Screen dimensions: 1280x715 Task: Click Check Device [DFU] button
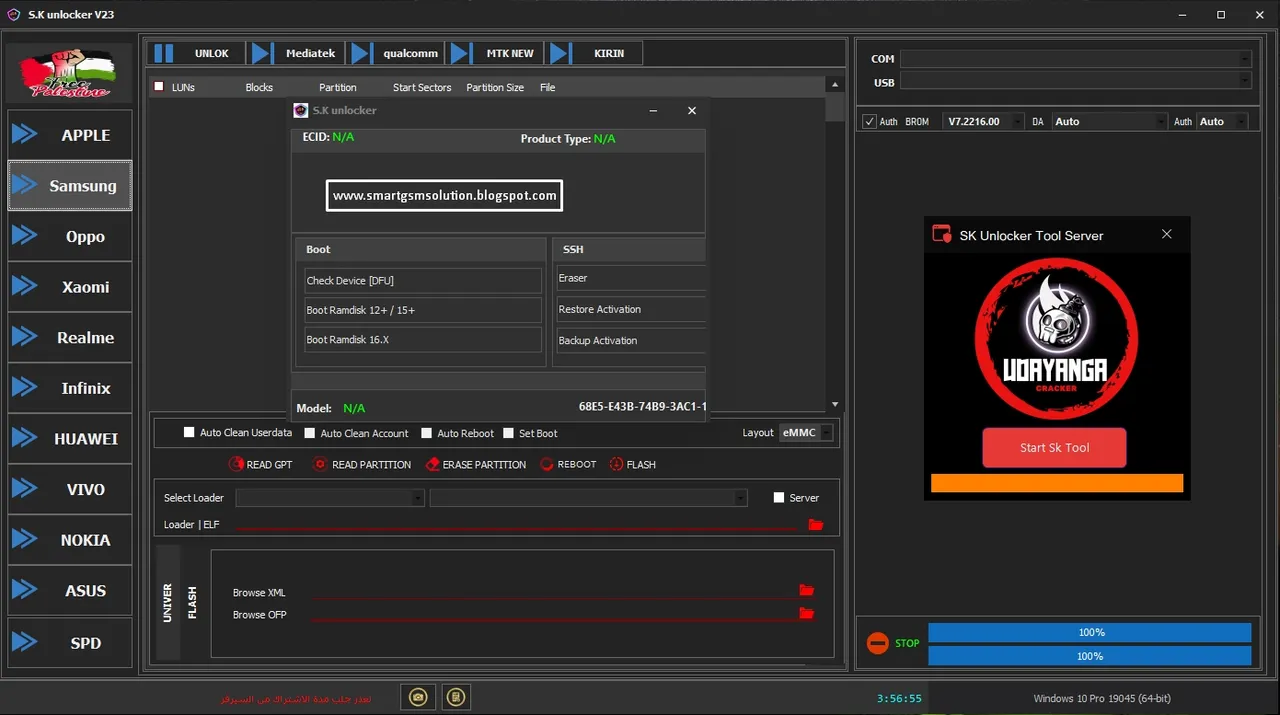[x=422, y=280]
